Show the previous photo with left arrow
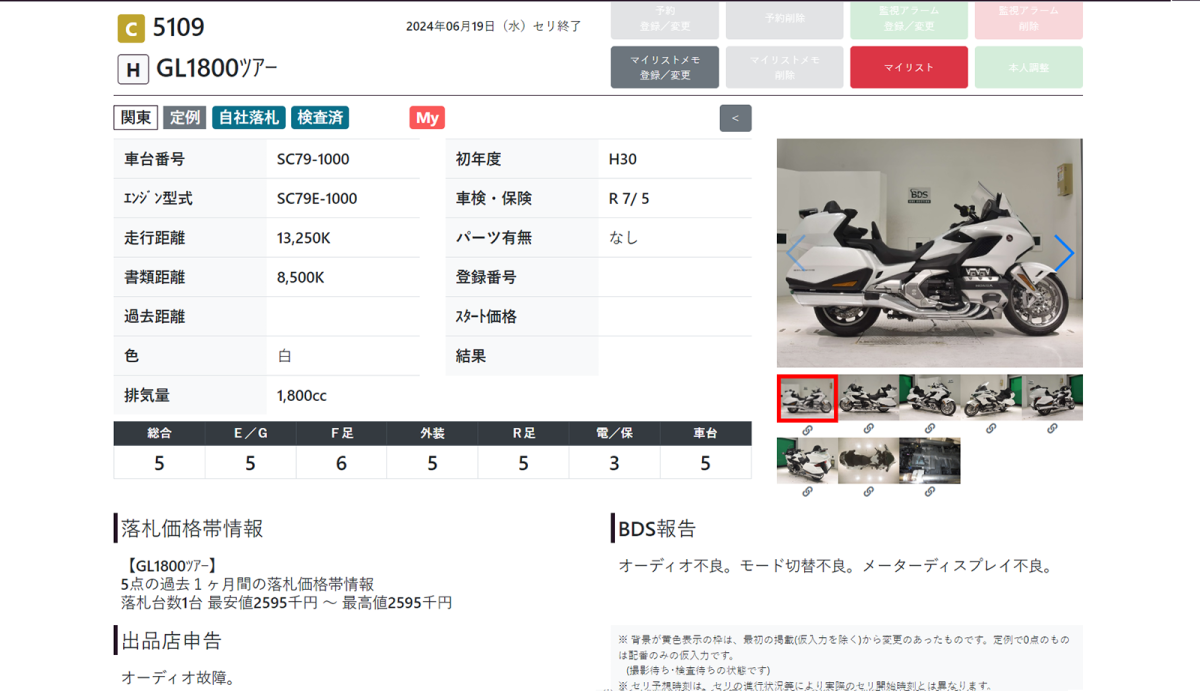 [x=796, y=253]
